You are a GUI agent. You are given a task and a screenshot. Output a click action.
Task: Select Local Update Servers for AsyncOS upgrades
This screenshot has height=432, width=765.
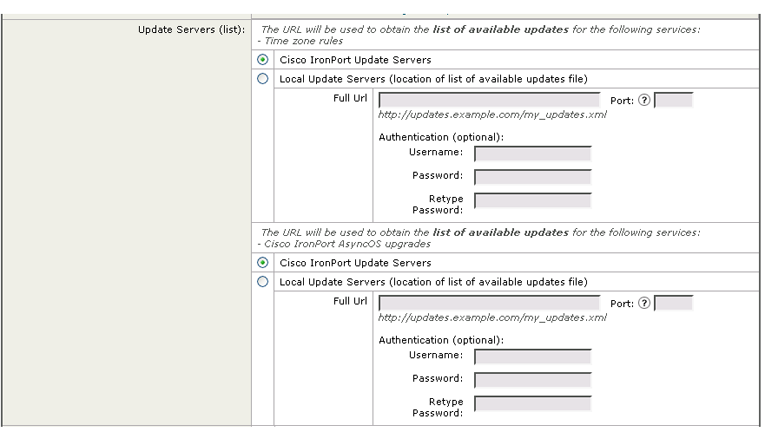pyautogui.click(x=262, y=282)
